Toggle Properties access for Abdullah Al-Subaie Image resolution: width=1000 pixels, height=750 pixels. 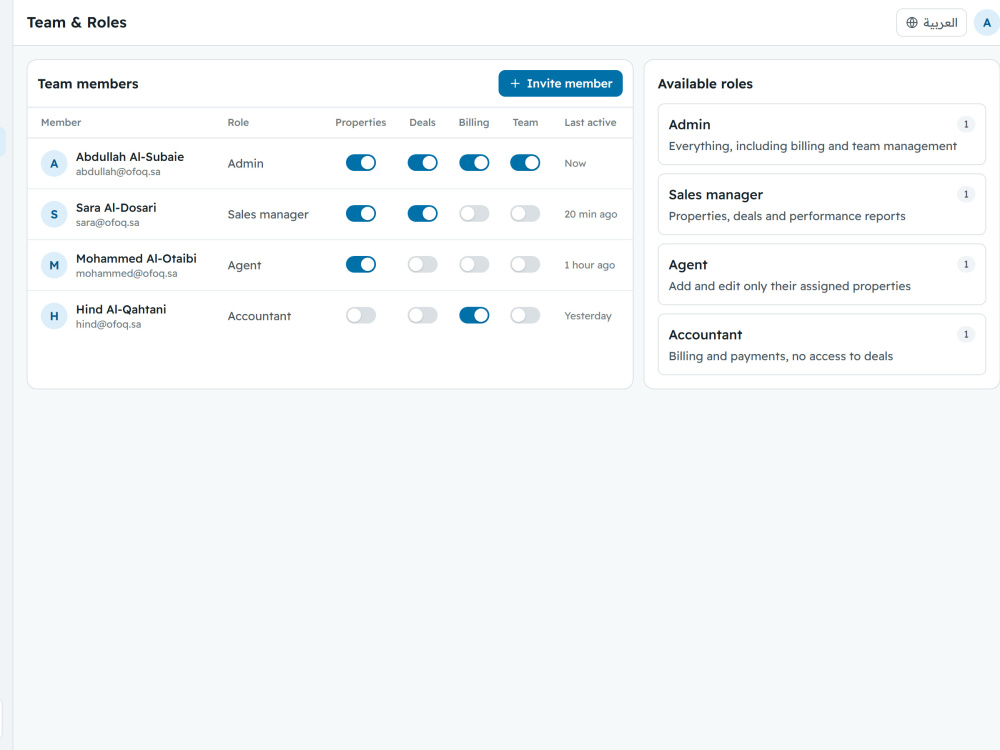point(361,163)
